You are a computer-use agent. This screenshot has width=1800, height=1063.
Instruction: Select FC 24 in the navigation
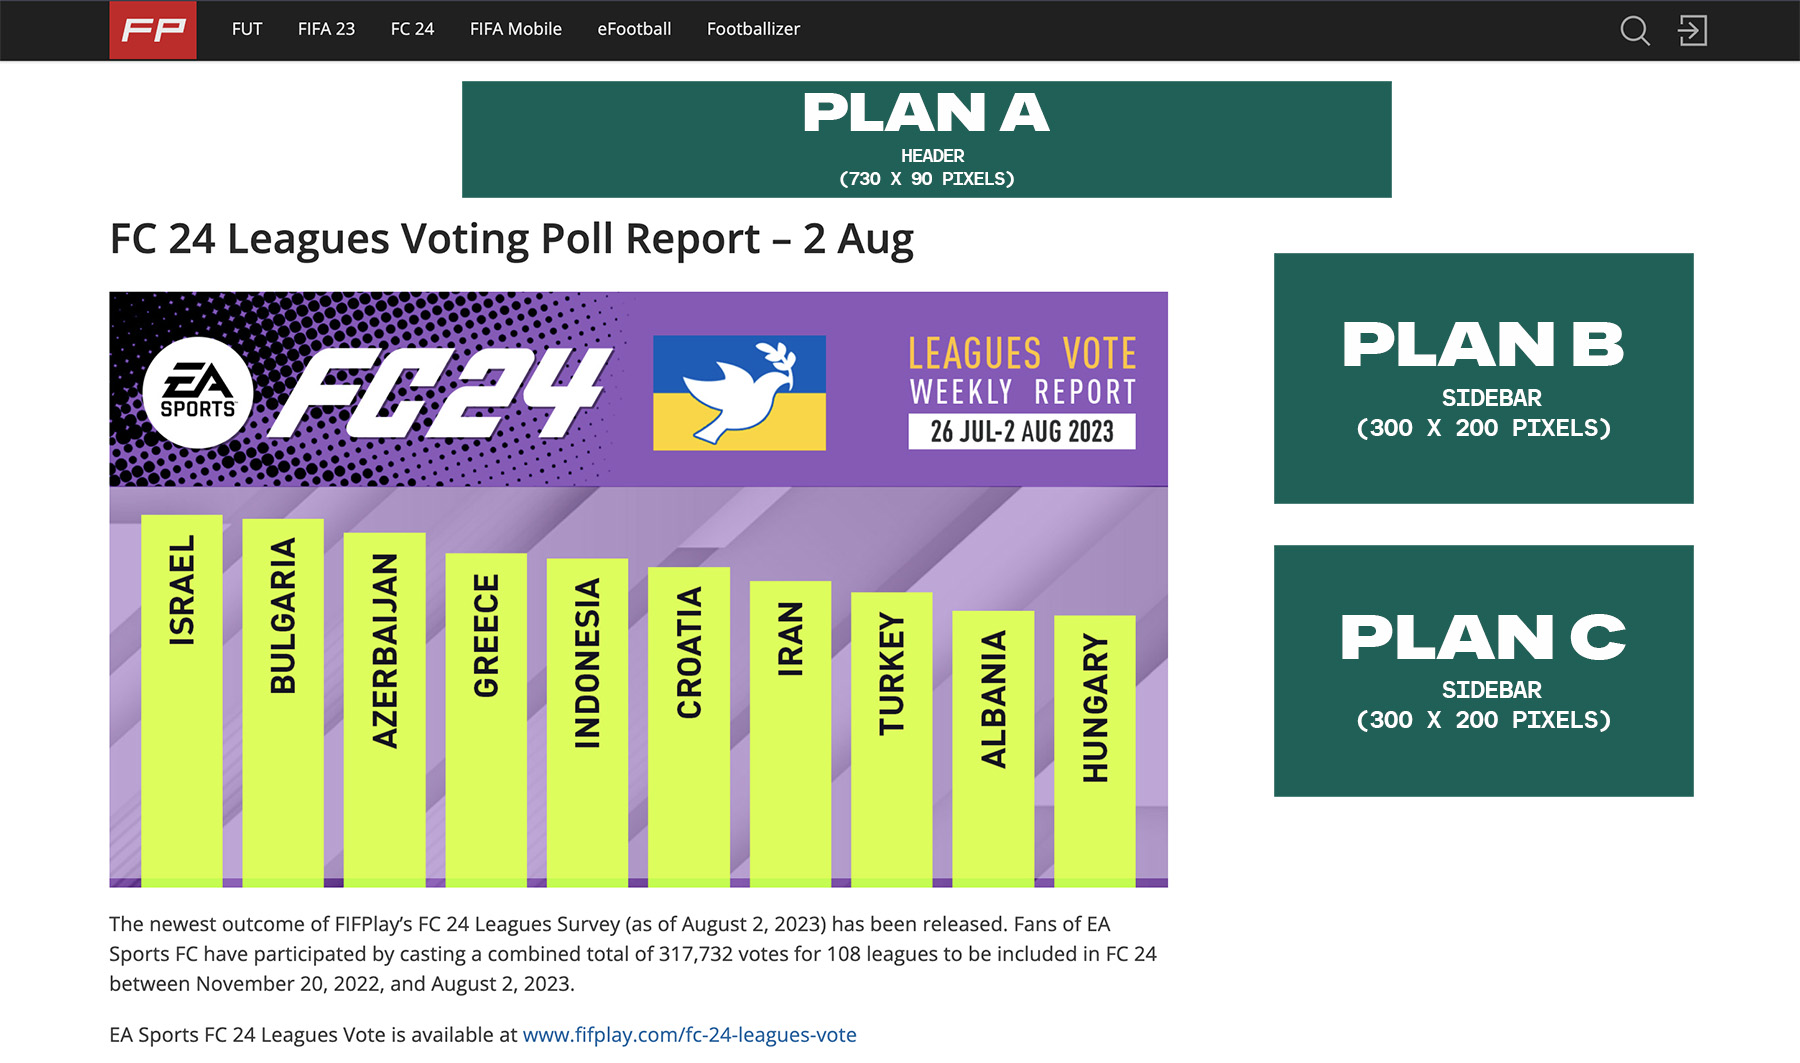pyautogui.click(x=412, y=29)
